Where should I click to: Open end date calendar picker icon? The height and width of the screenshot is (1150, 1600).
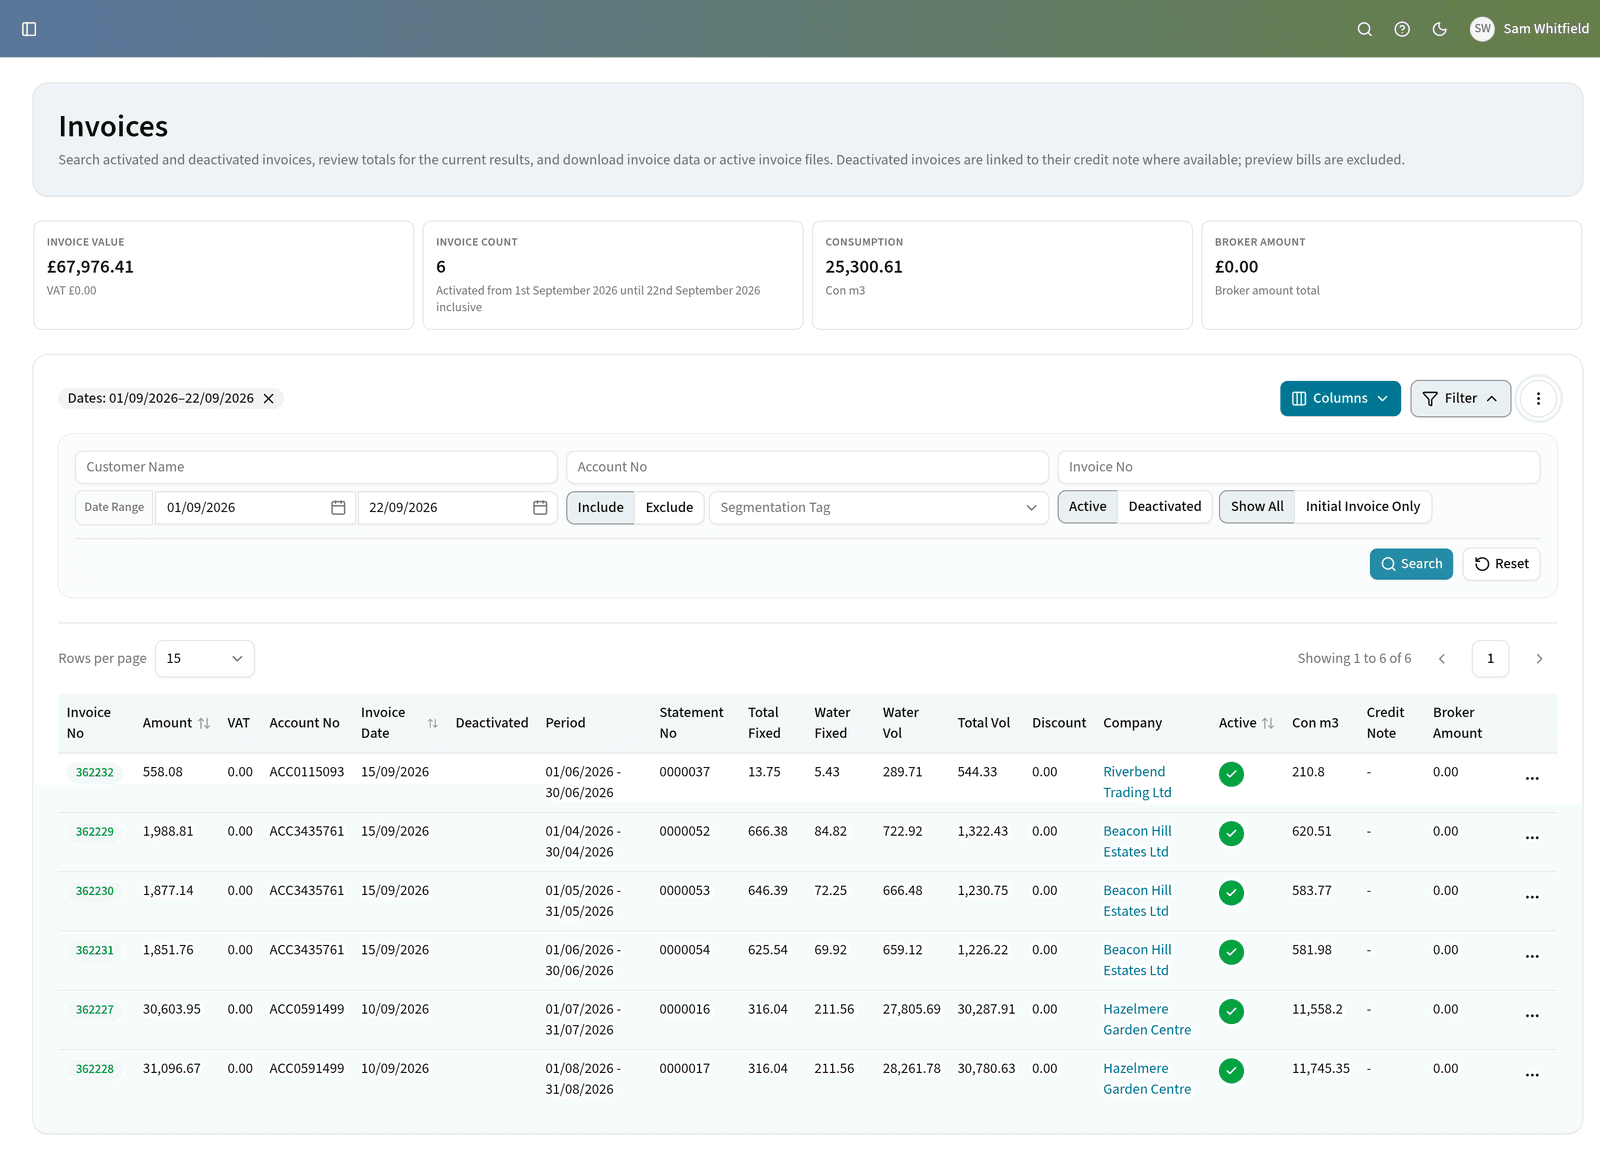(x=540, y=508)
